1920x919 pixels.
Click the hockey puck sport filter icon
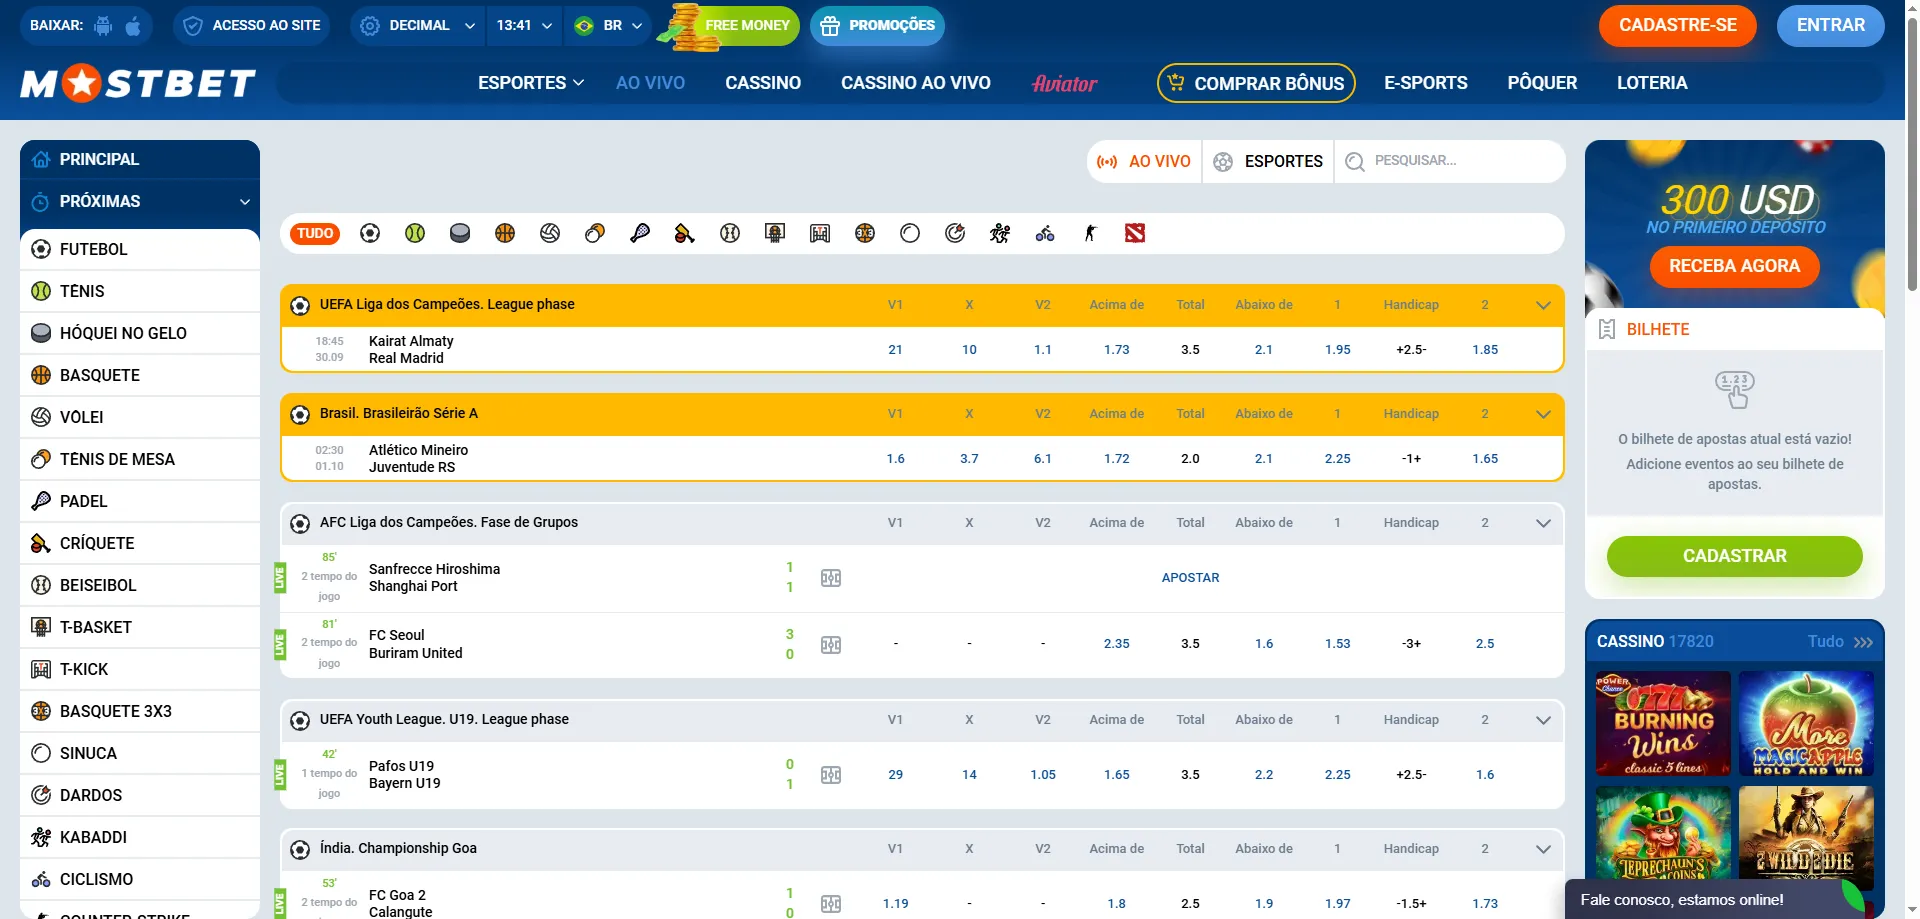coord(460,233)
